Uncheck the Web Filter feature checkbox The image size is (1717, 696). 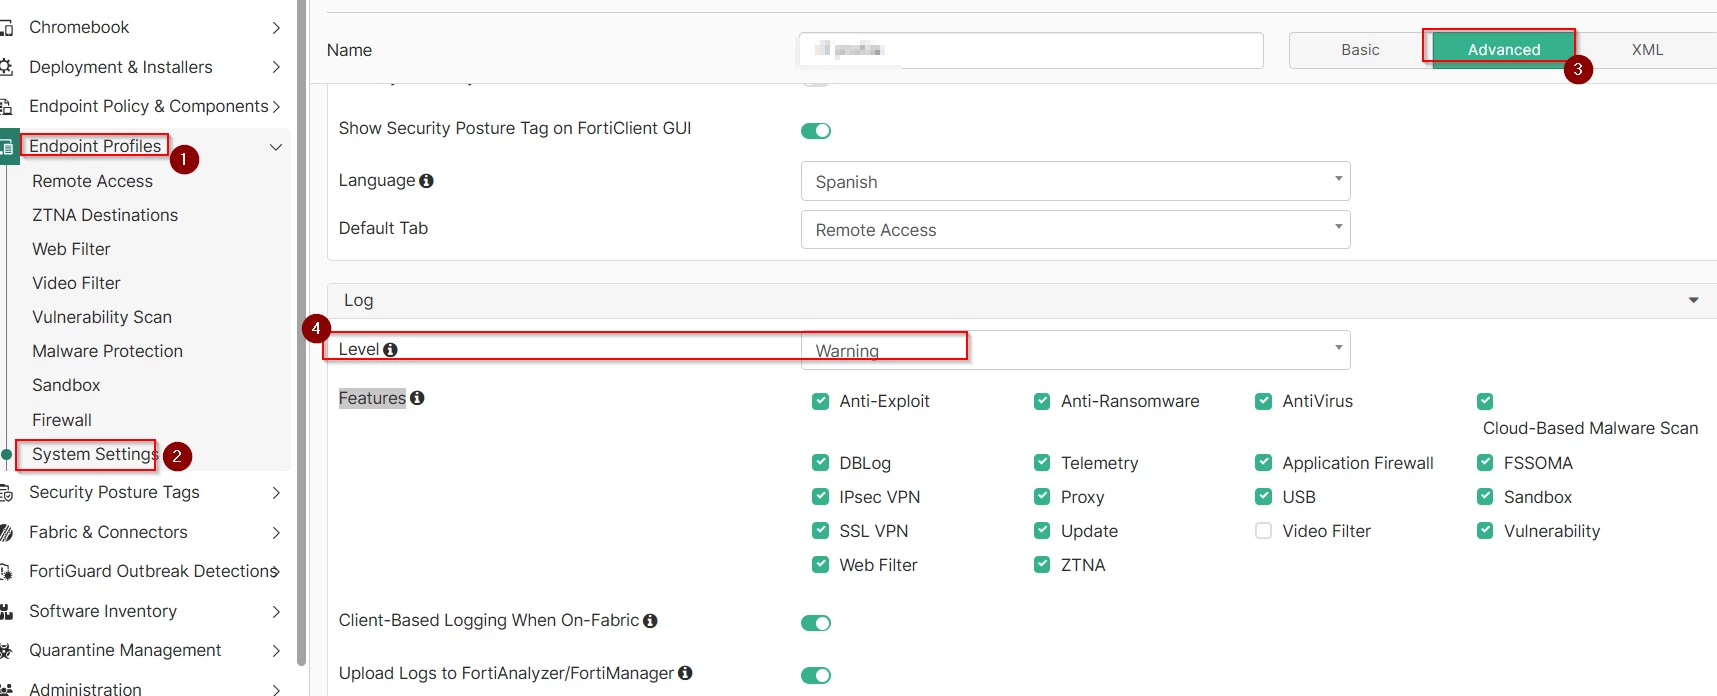(820, 565)
